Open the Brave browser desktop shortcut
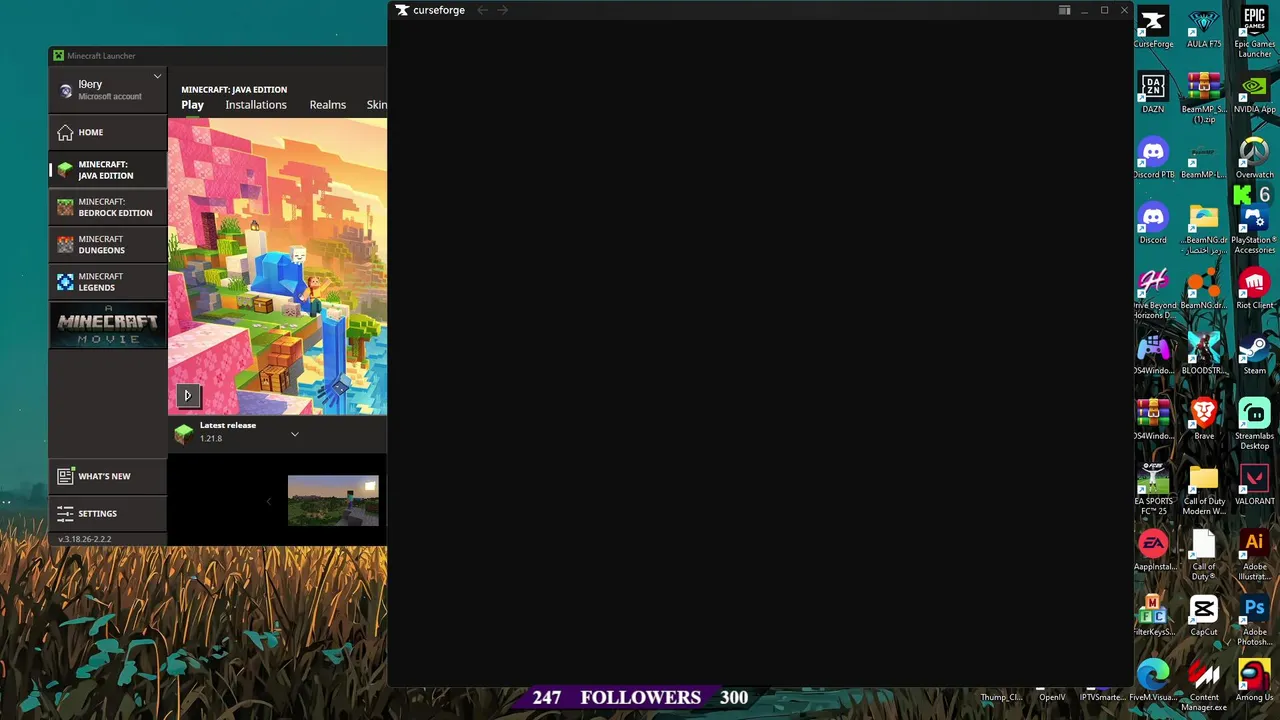 tap(1204, 420)
